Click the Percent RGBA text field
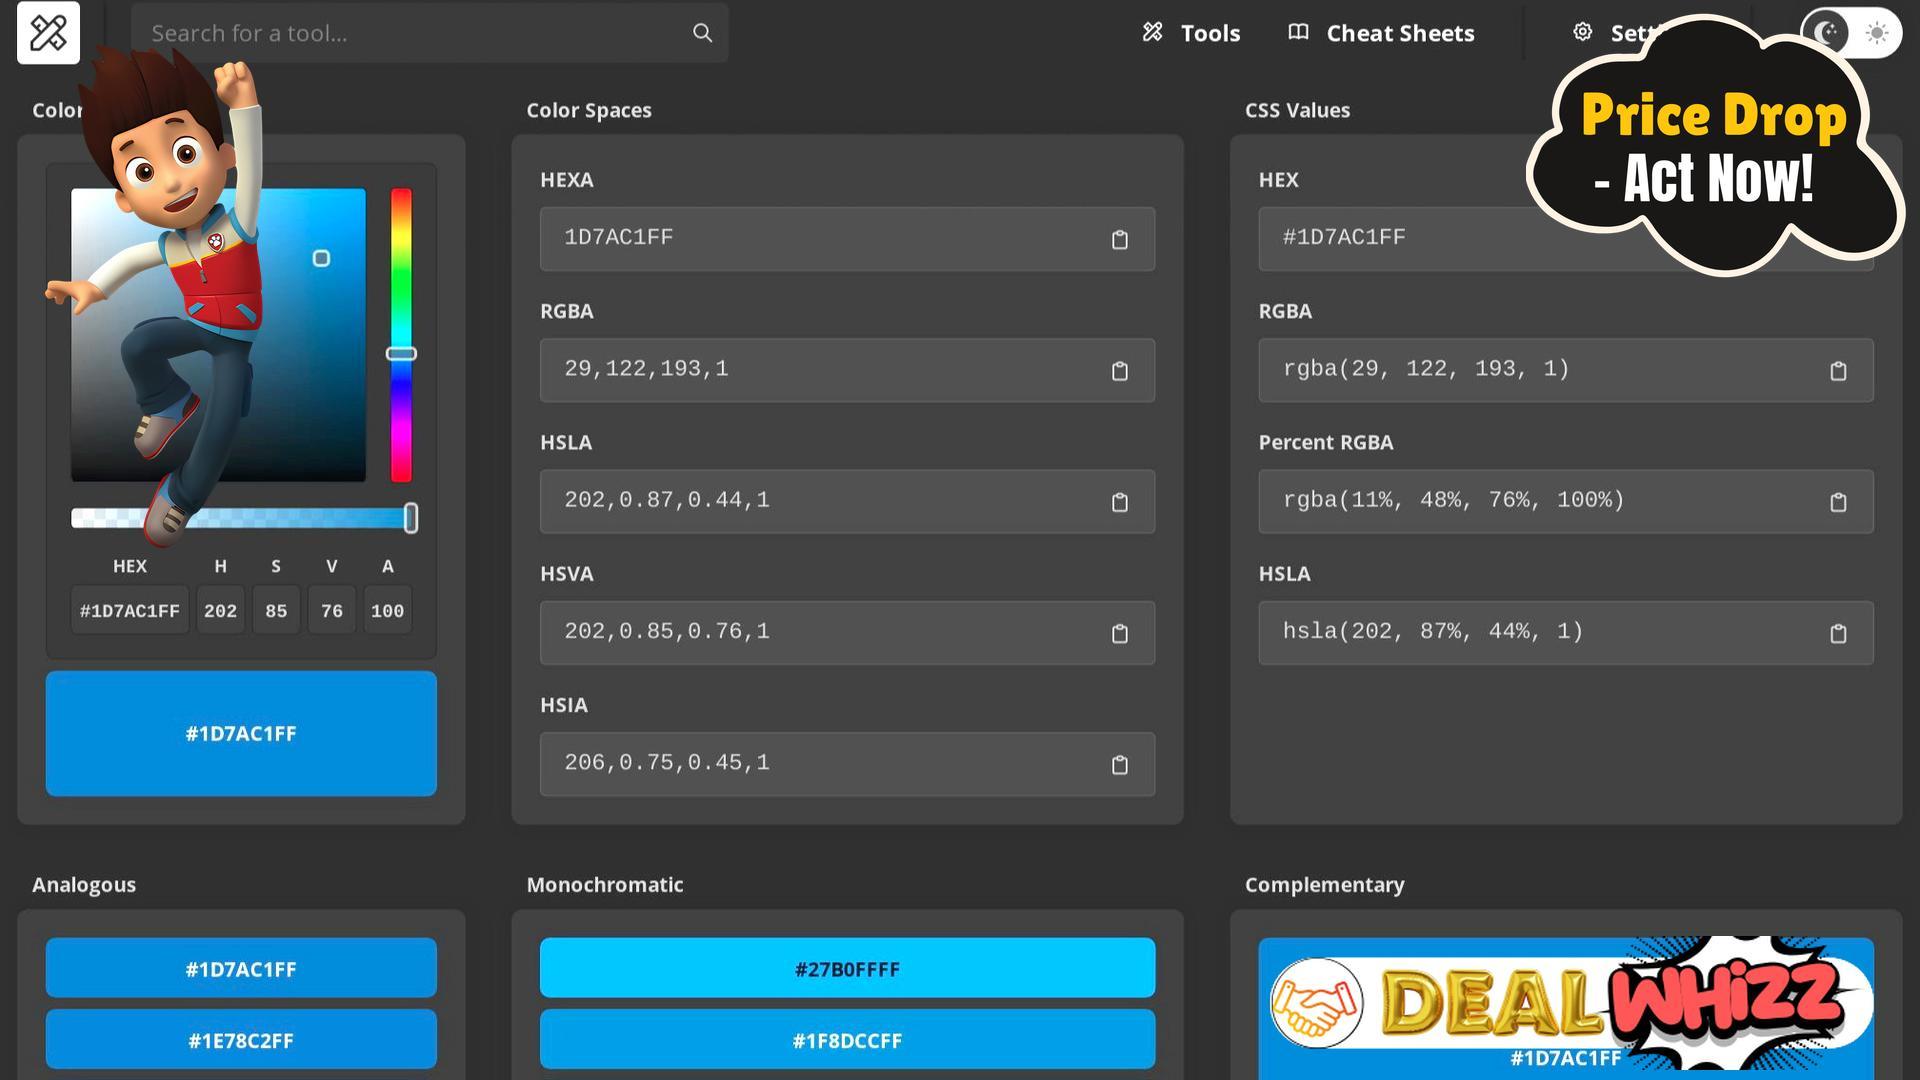This screenshot has width=1920, height=1080. (1565, 501)
